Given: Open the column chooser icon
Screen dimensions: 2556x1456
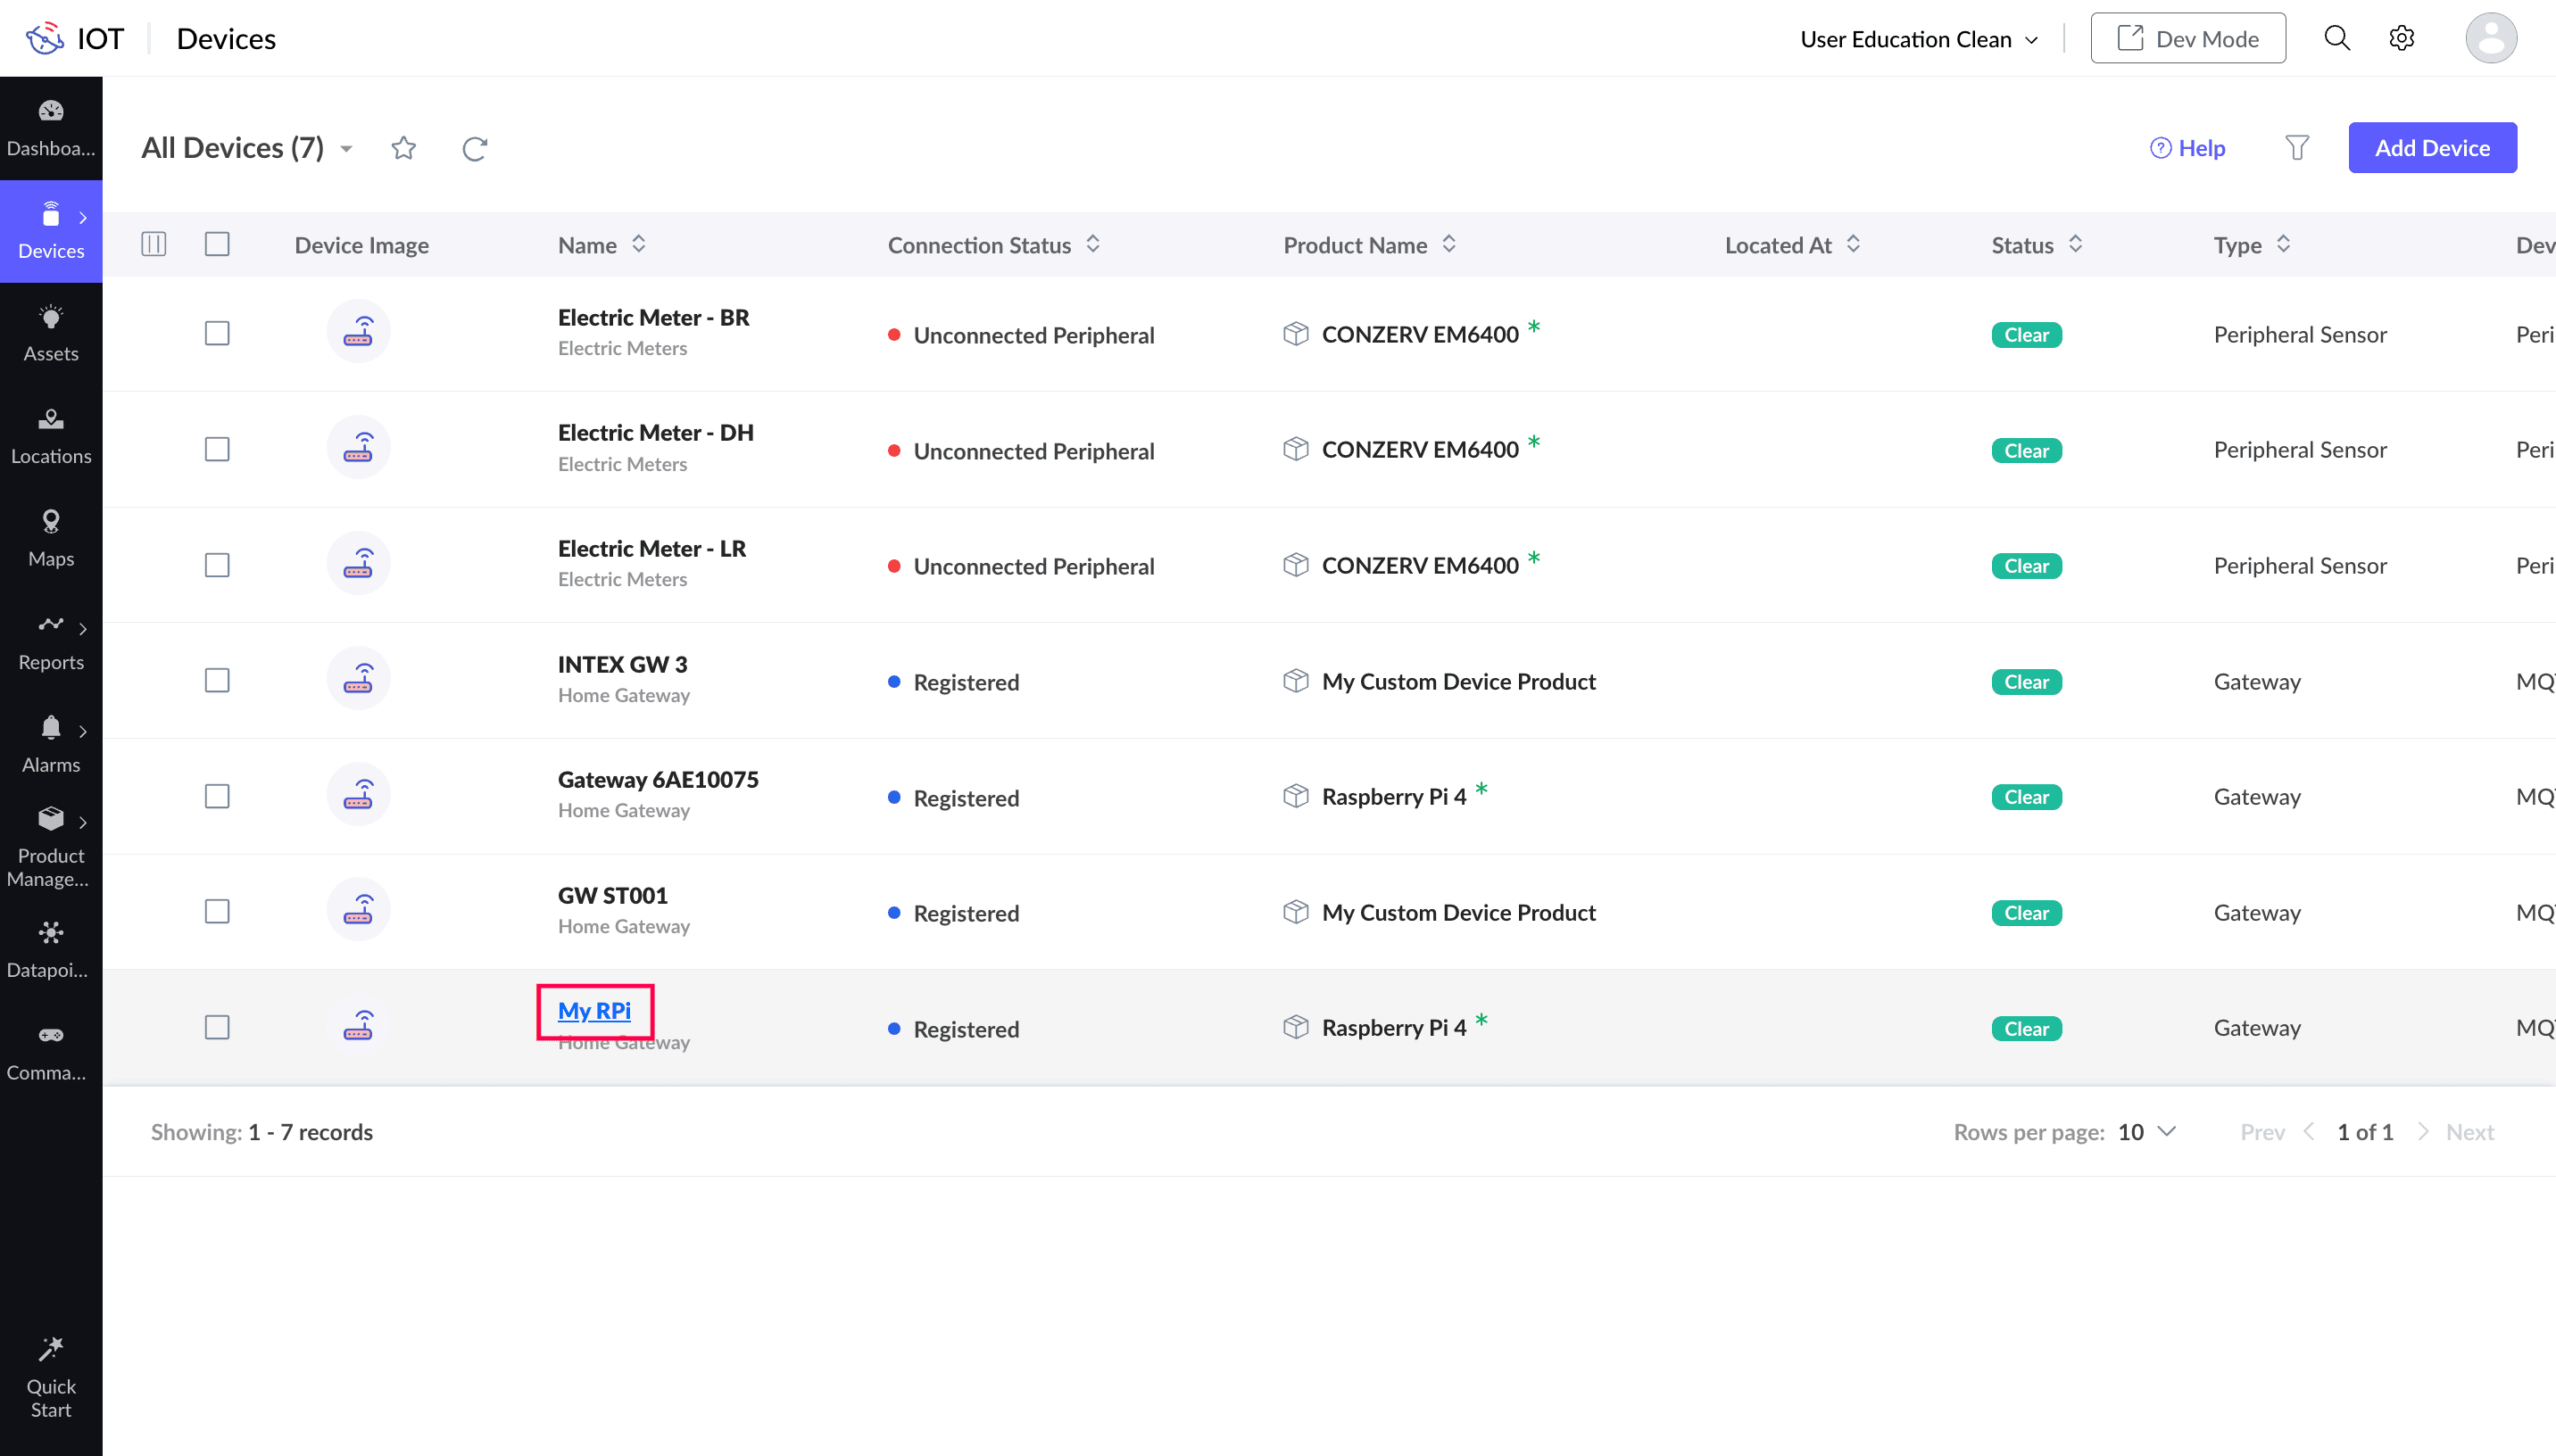Looking at the screenshot, I should pos(153,244).
